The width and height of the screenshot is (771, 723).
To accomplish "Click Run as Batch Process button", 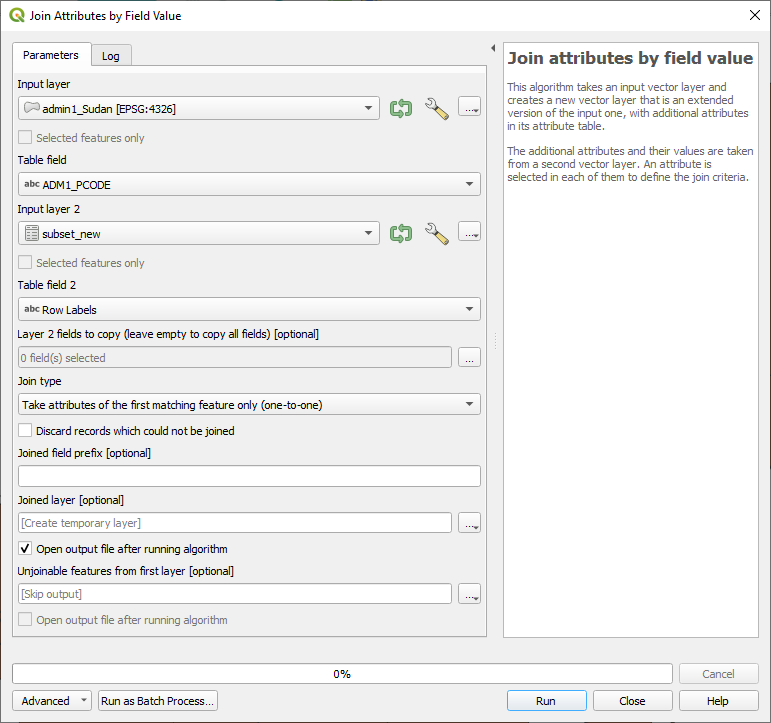I will [158, 701].
